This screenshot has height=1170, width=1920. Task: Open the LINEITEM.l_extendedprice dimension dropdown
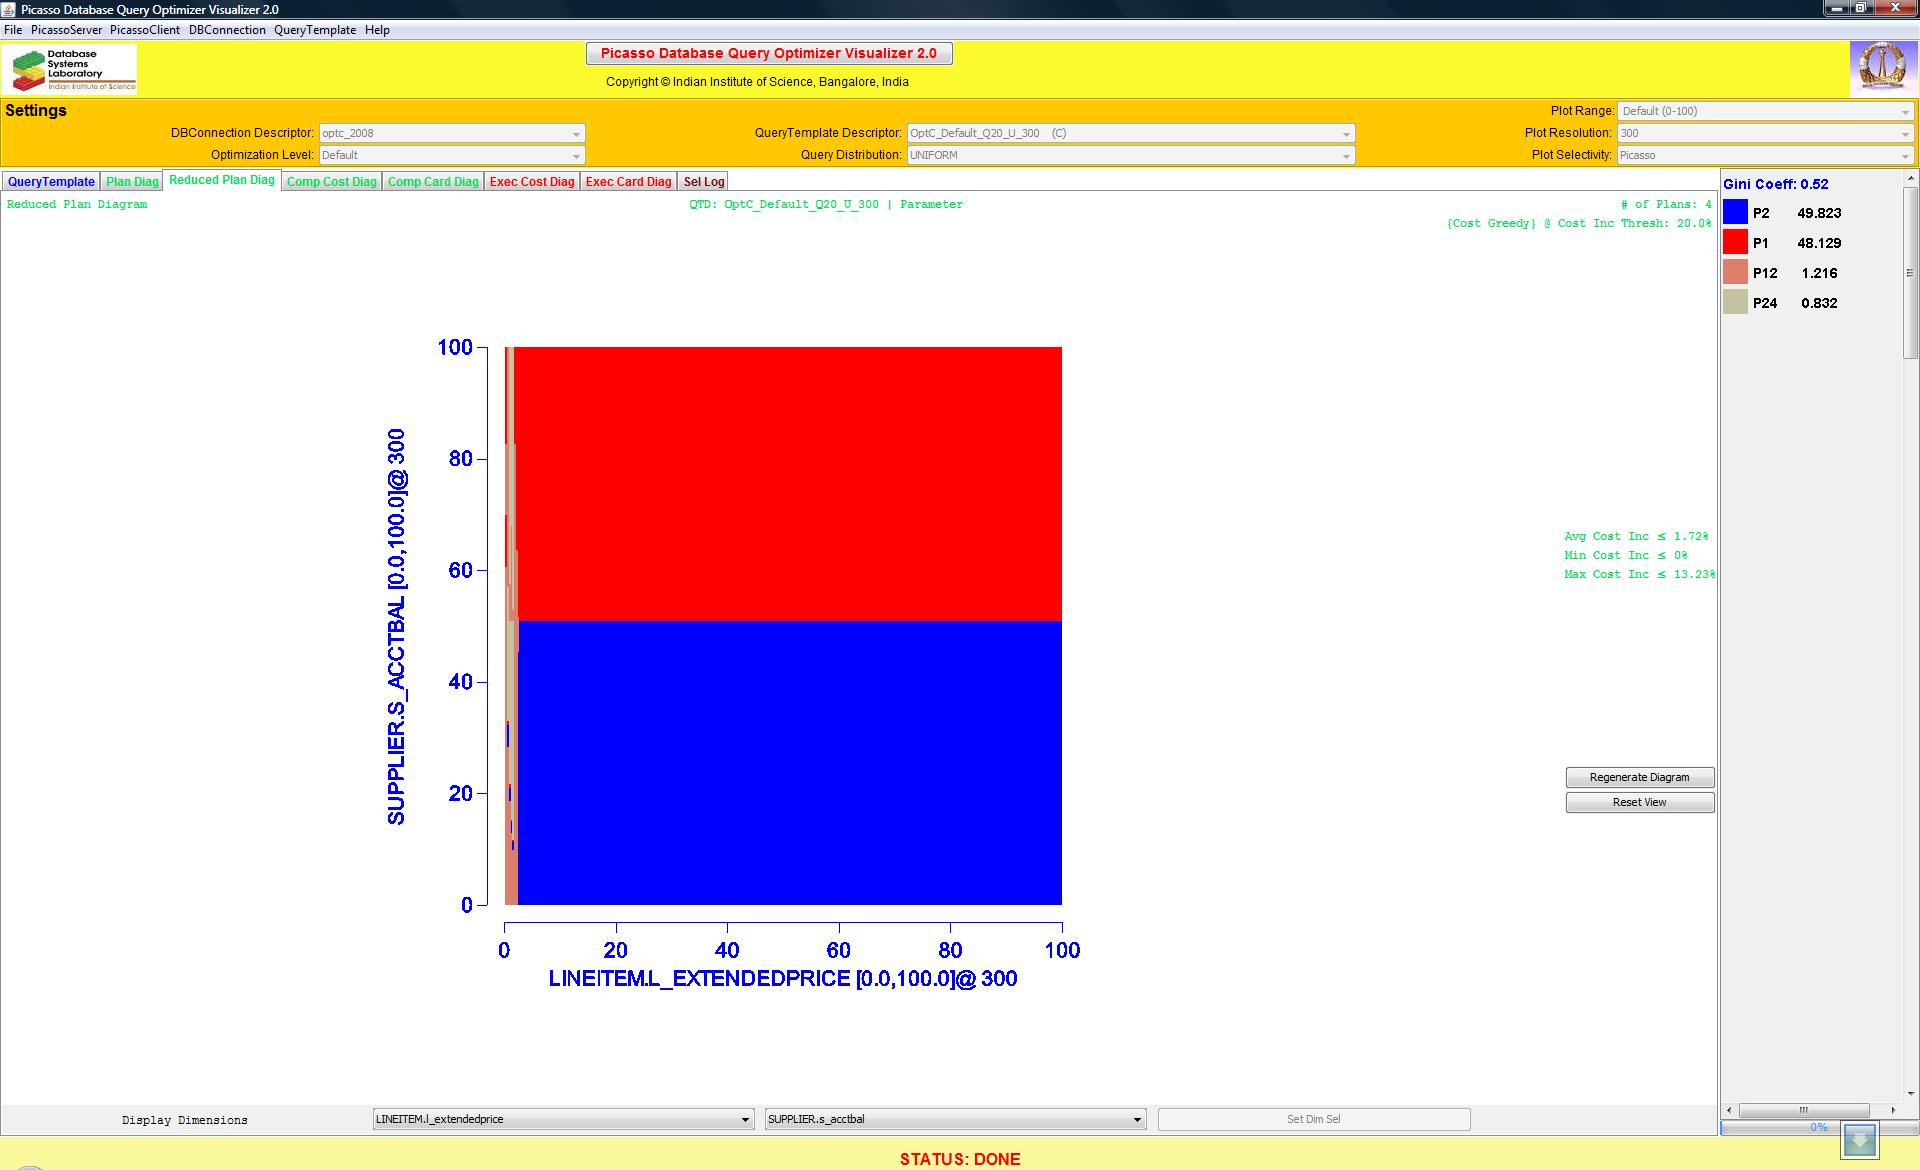[x=563, y=1119]
